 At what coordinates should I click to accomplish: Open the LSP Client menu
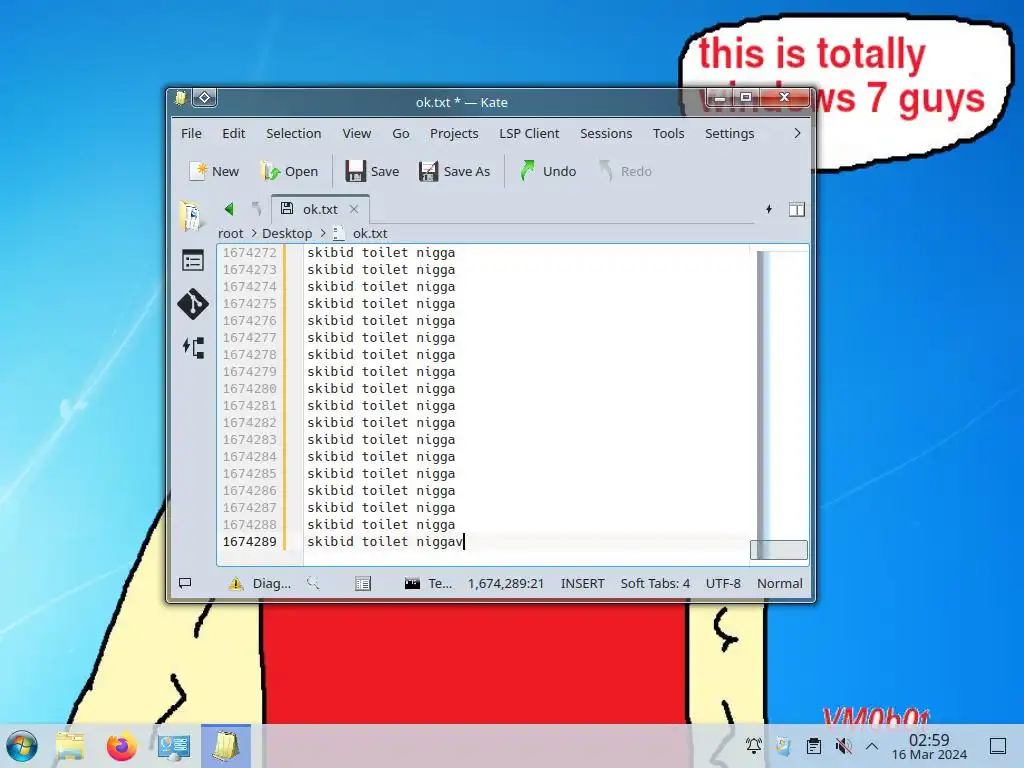click(x=529, y=133)
